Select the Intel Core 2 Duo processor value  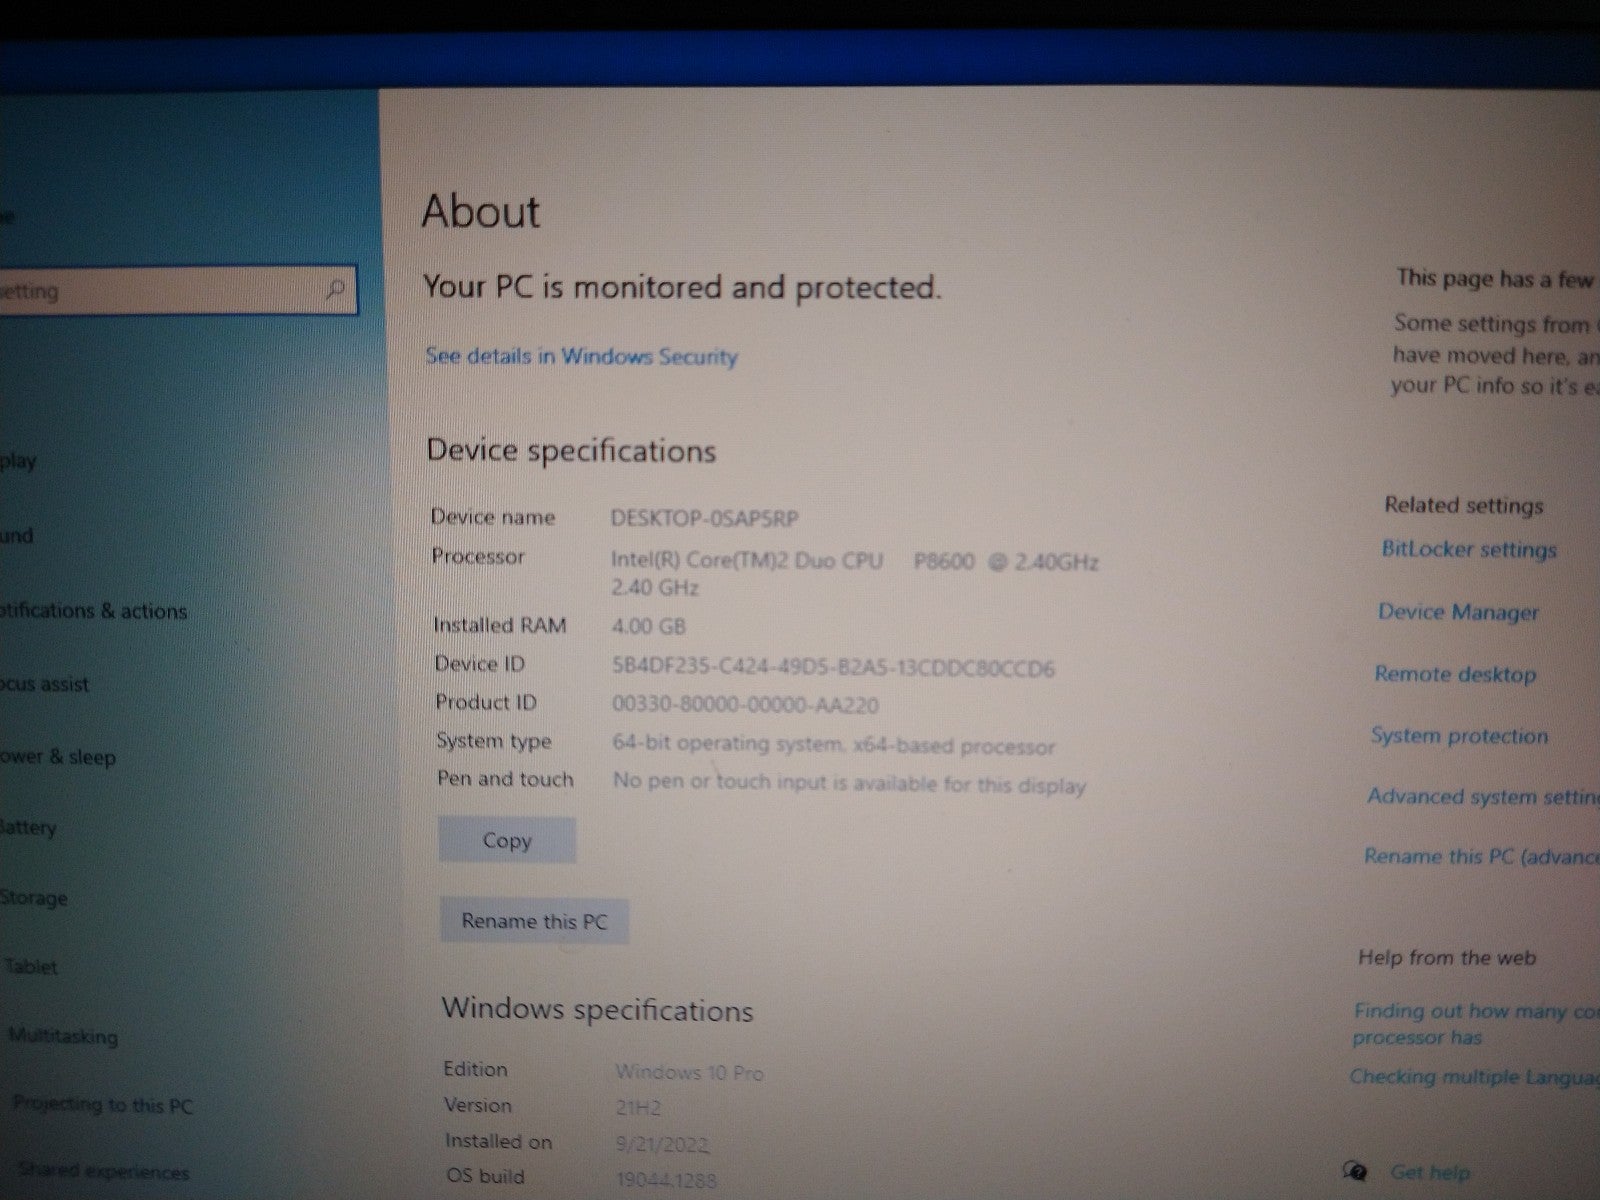[x=855, y=573]
